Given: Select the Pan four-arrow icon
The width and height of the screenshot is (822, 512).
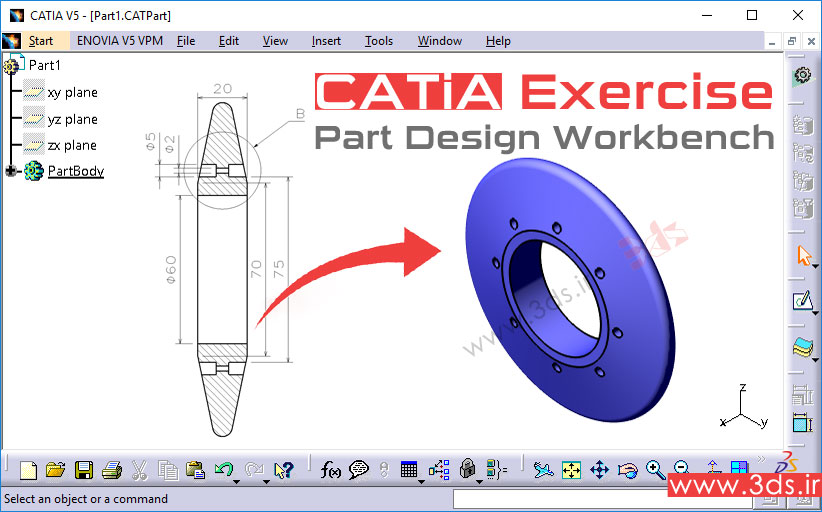Looking at the screenshot, I should point(599,470).
